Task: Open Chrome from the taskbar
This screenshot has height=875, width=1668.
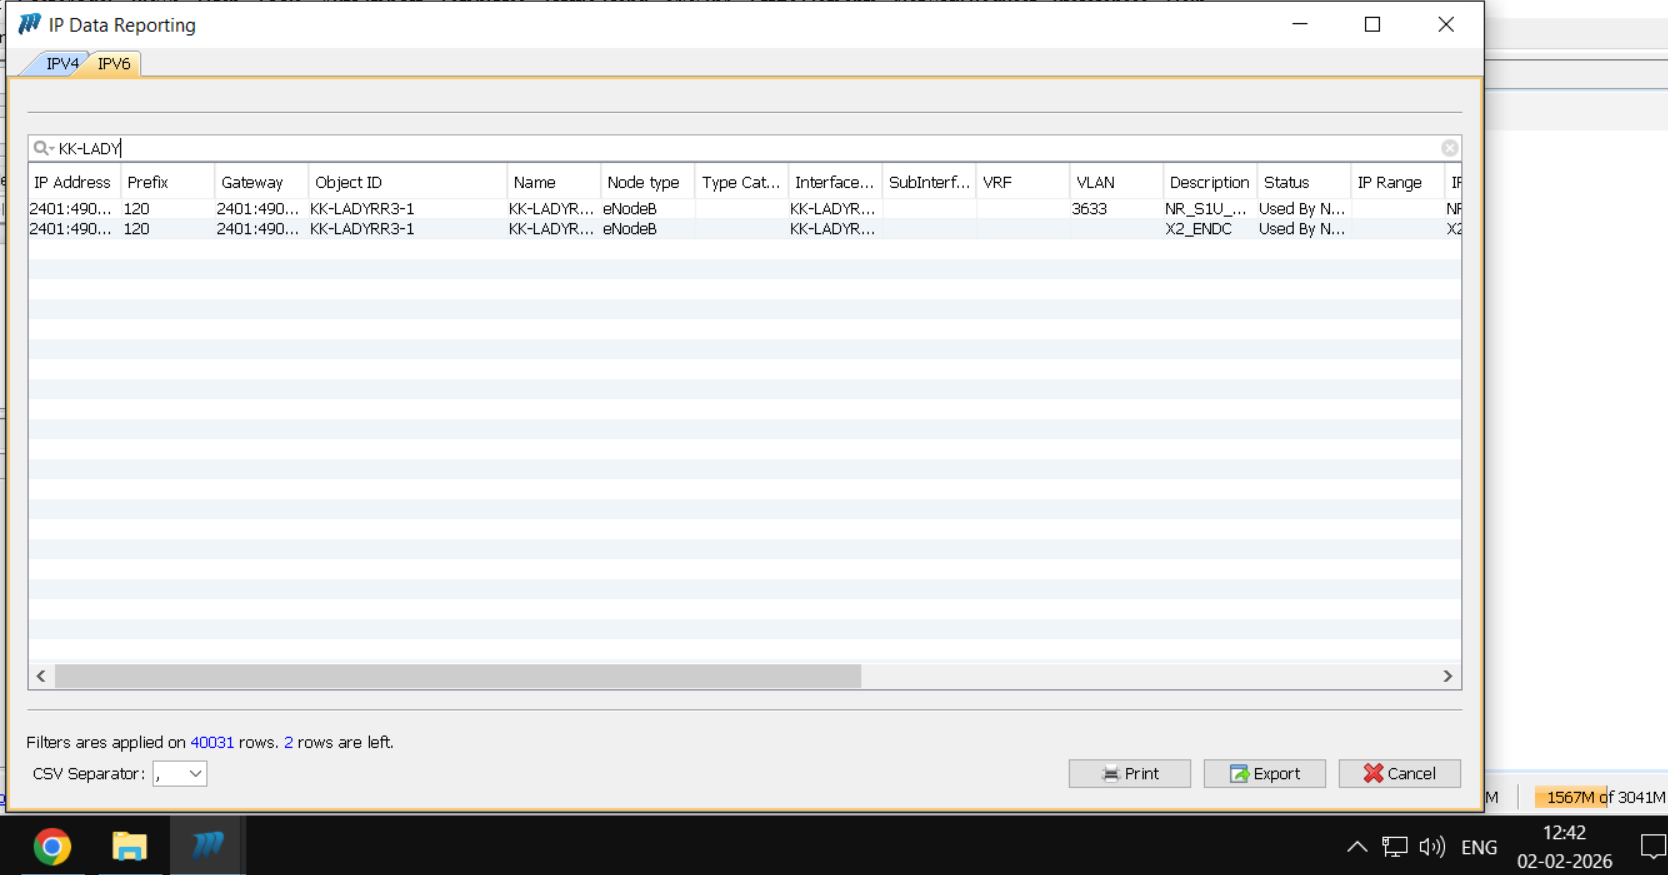Action: click(x=52, y=846)
